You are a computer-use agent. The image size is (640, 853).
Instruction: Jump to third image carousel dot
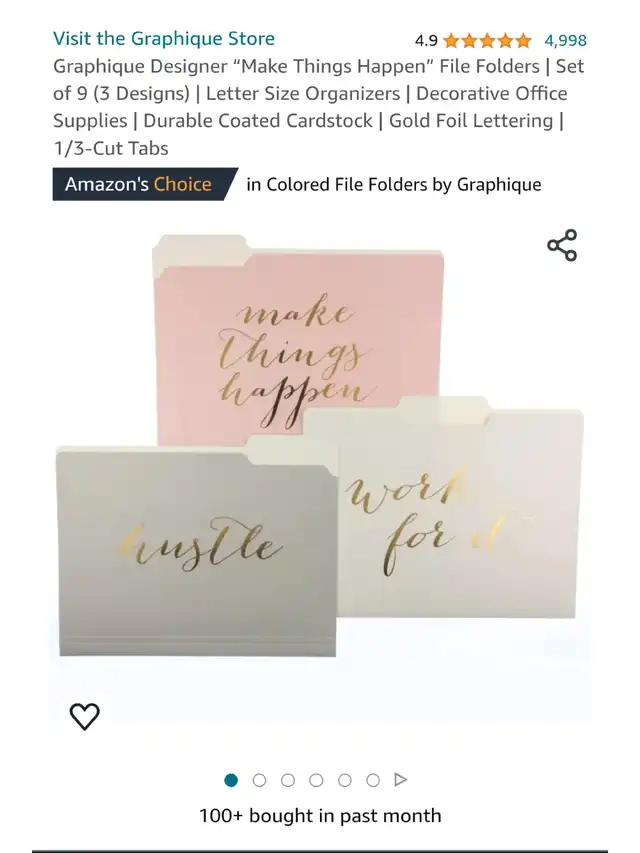pos(288,780)
